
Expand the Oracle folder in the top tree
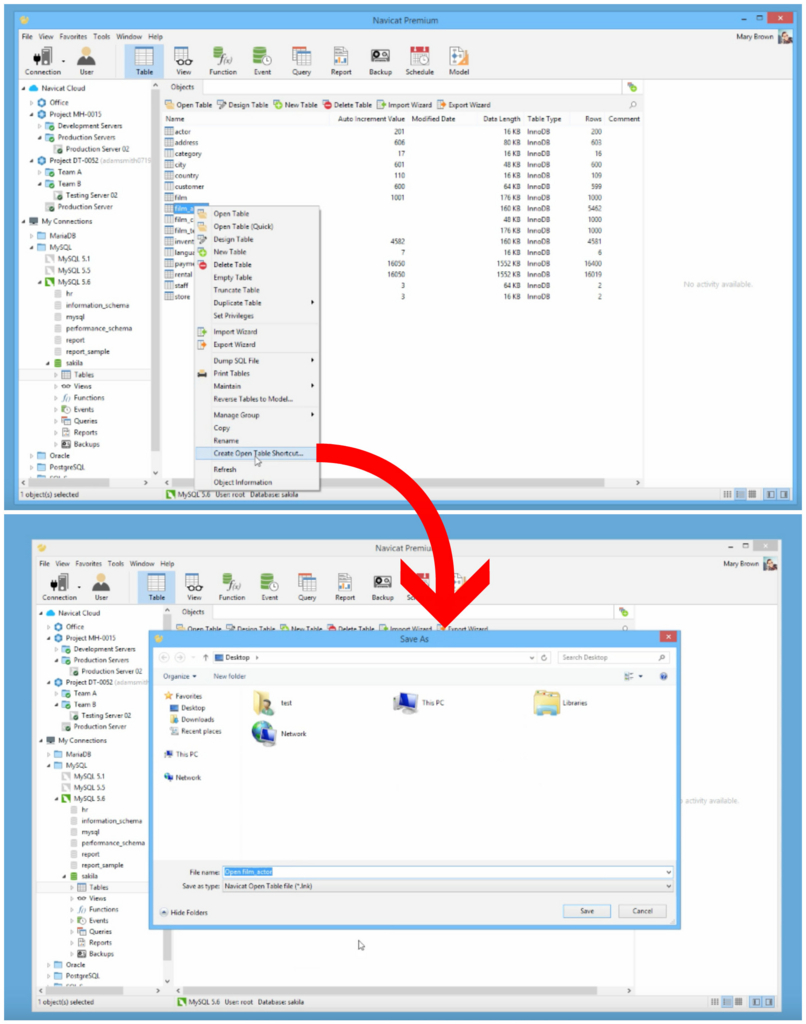tap(31, 456)
